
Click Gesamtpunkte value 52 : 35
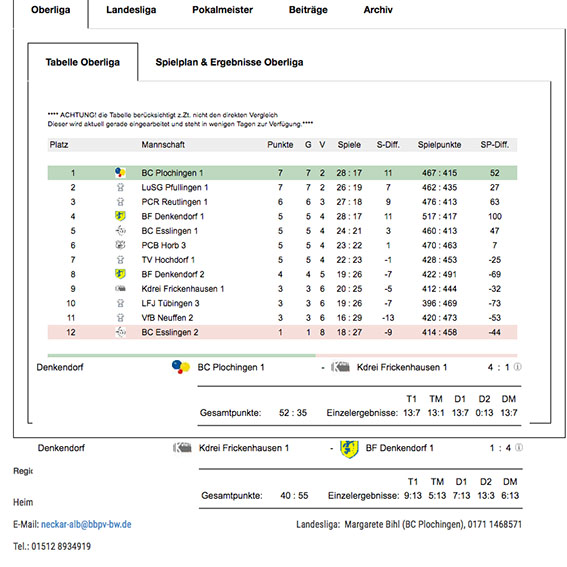tap(293, 413)
